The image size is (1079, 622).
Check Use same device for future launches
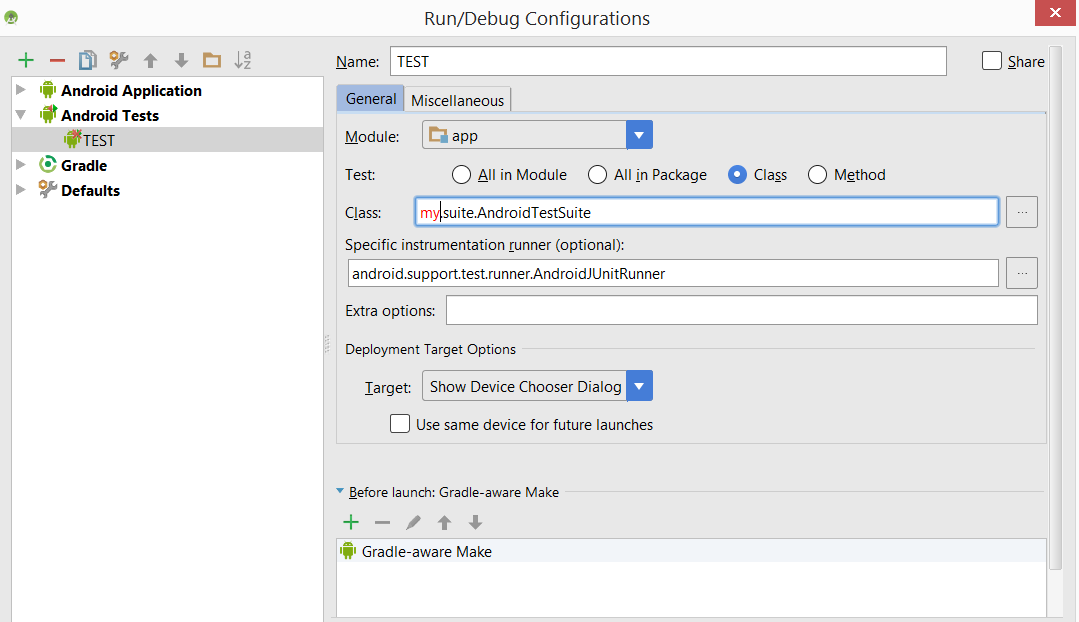click(x=400, y=424)
